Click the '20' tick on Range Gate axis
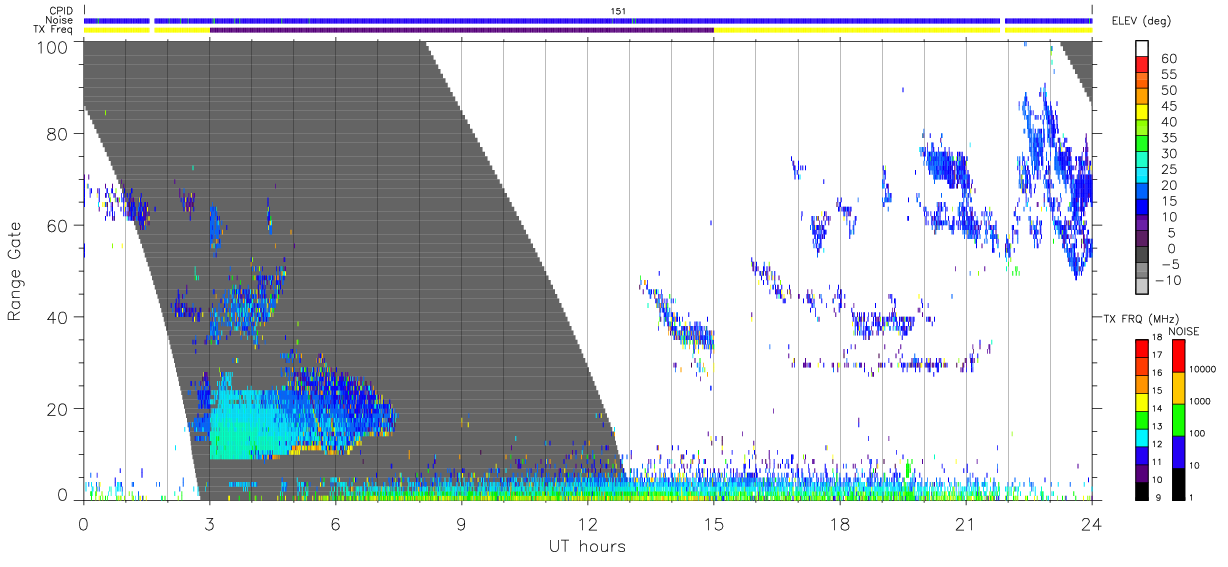The image size is (1228, 567). 58,409
